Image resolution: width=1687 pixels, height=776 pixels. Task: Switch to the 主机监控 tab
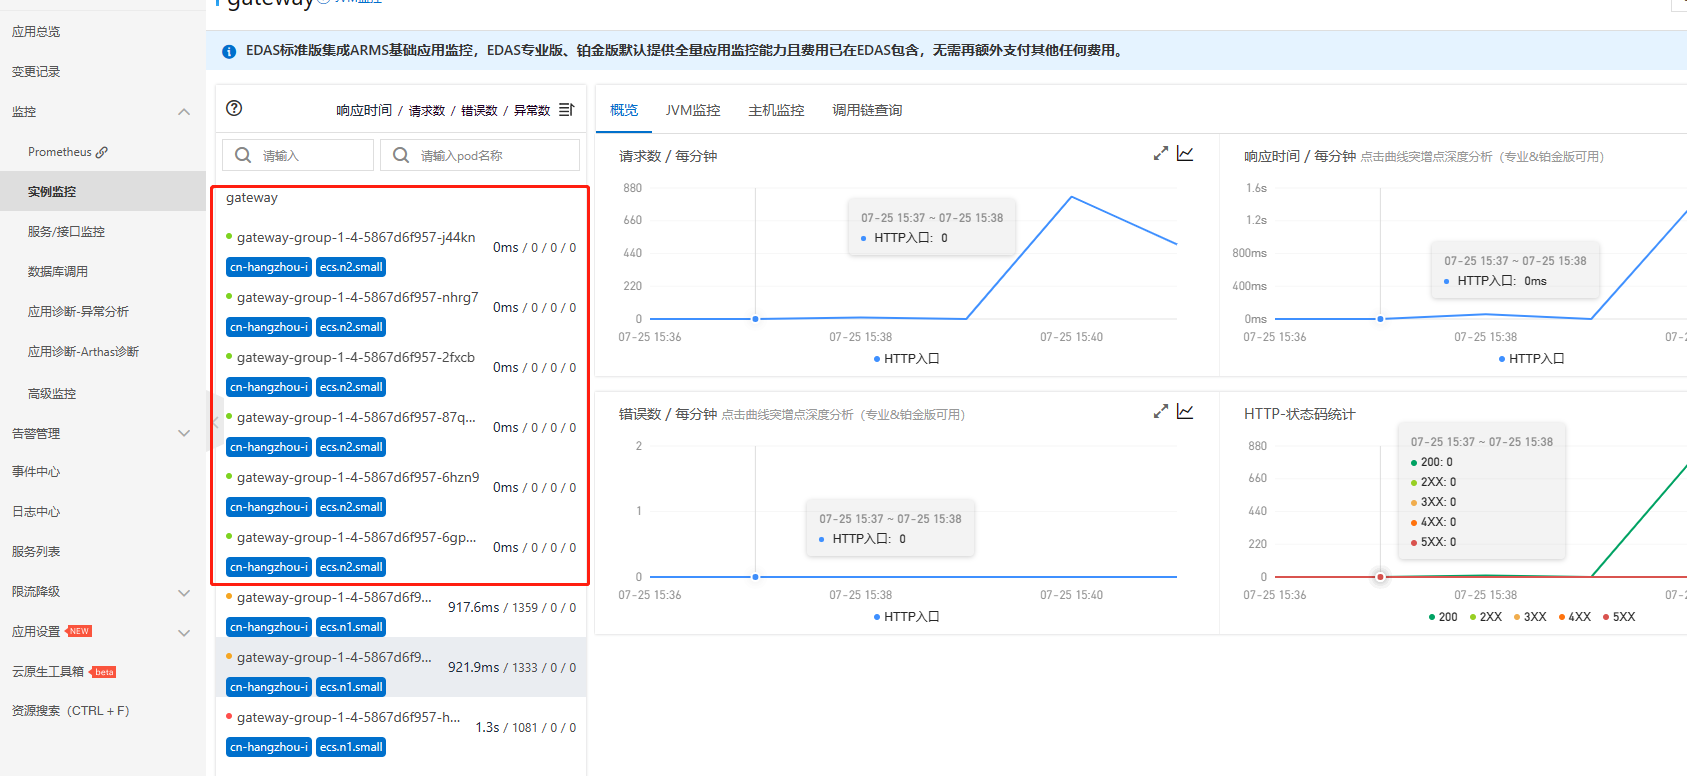point(776,110)
